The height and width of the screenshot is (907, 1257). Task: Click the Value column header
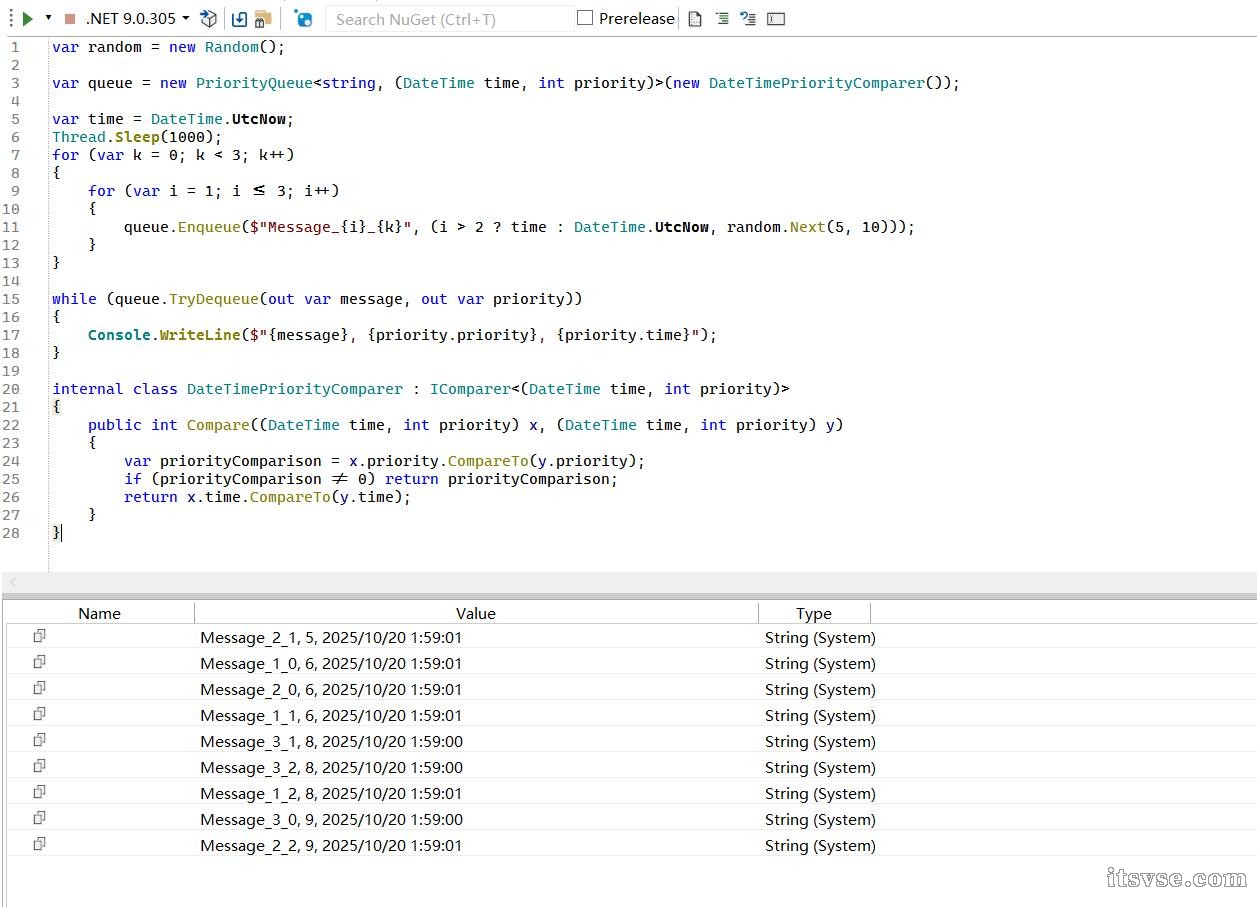click(475, 613)
